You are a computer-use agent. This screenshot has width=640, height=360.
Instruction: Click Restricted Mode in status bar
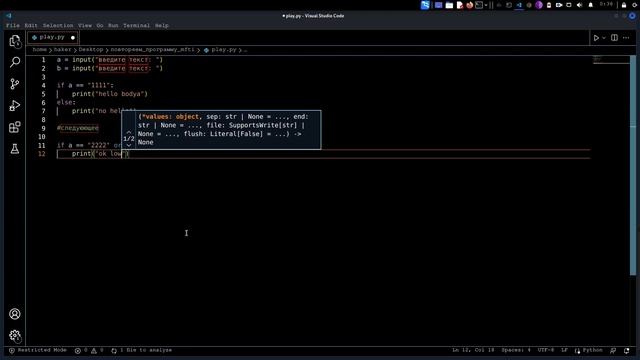tap(38, 350)
